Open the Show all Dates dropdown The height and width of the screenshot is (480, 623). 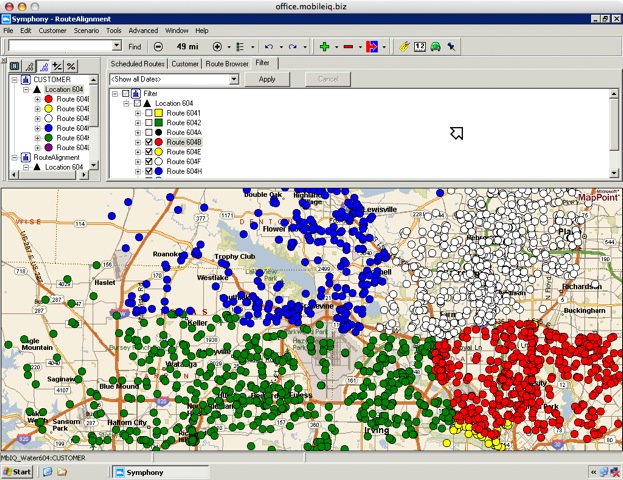(232, 79)
